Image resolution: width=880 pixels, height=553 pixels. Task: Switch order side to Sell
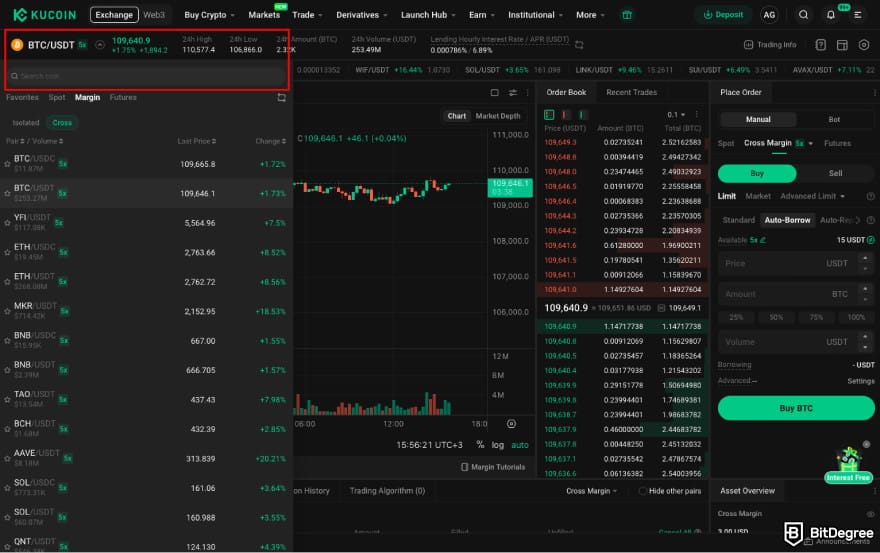[835, 173]
